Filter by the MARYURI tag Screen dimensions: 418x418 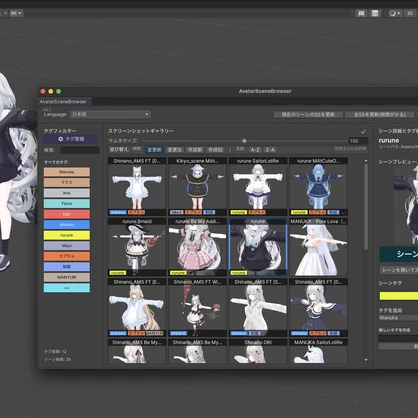(x=67, y=277)
